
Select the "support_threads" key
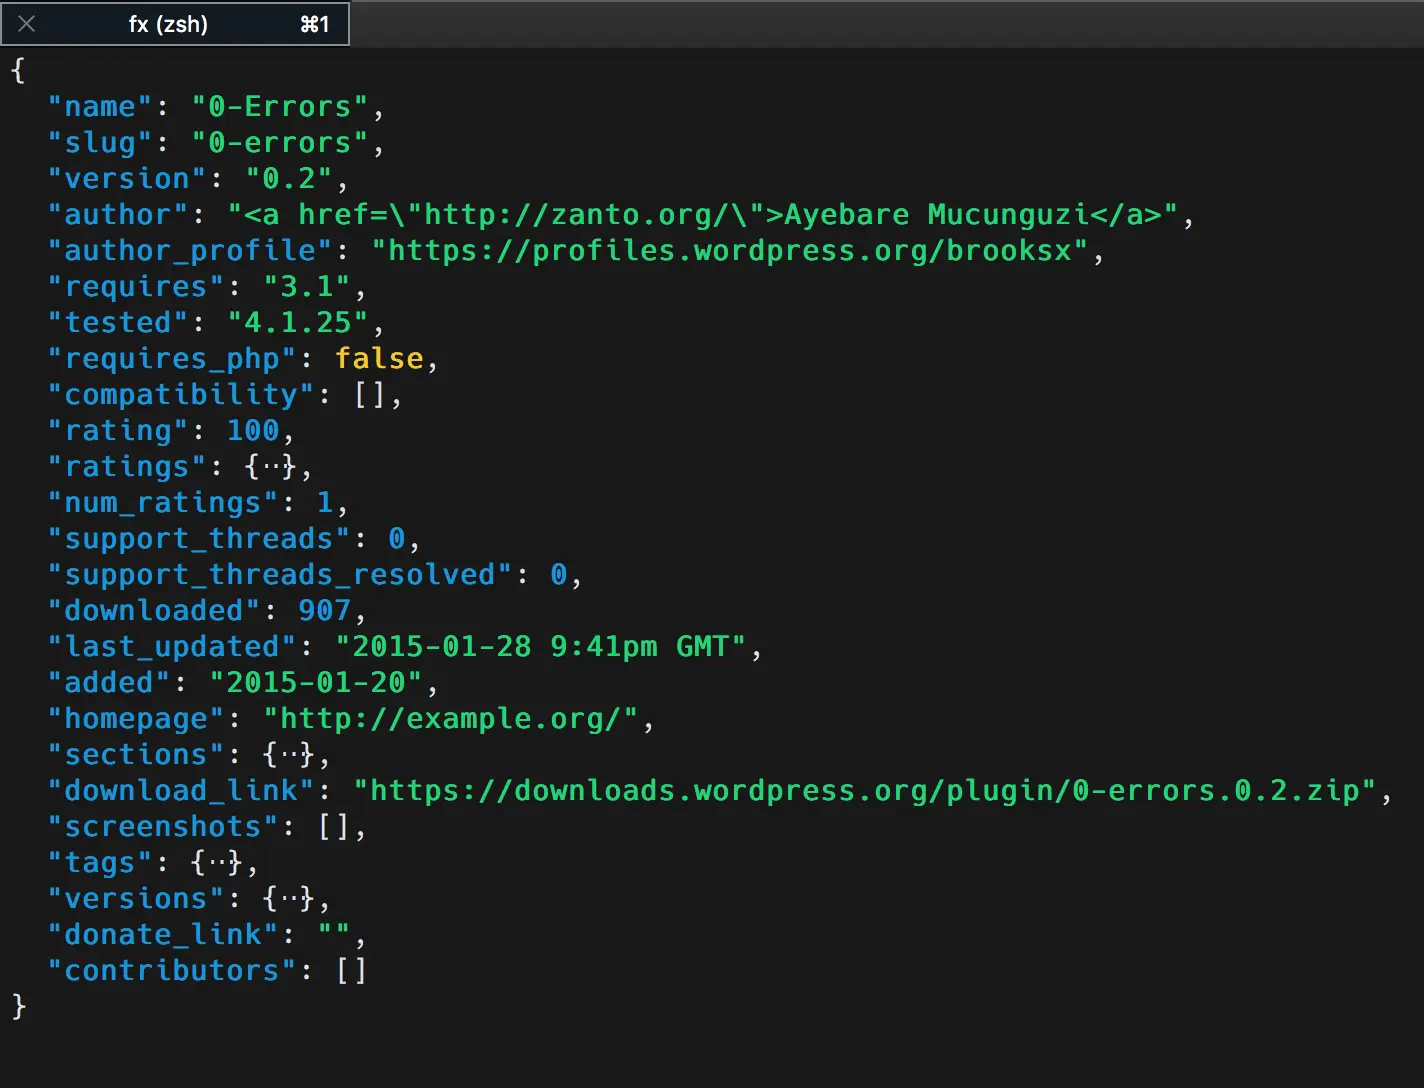click(x=199, y=539)
